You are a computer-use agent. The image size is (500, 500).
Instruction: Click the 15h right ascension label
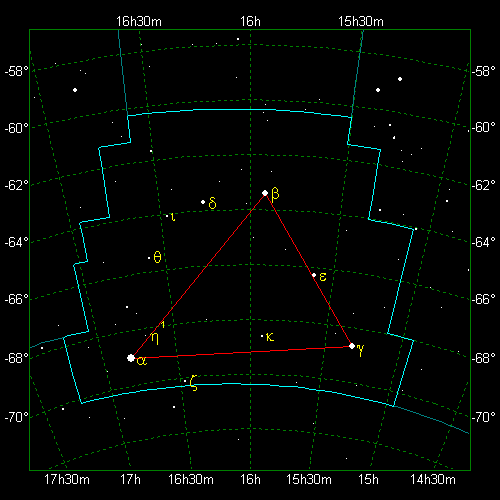(x=368, y=480)
